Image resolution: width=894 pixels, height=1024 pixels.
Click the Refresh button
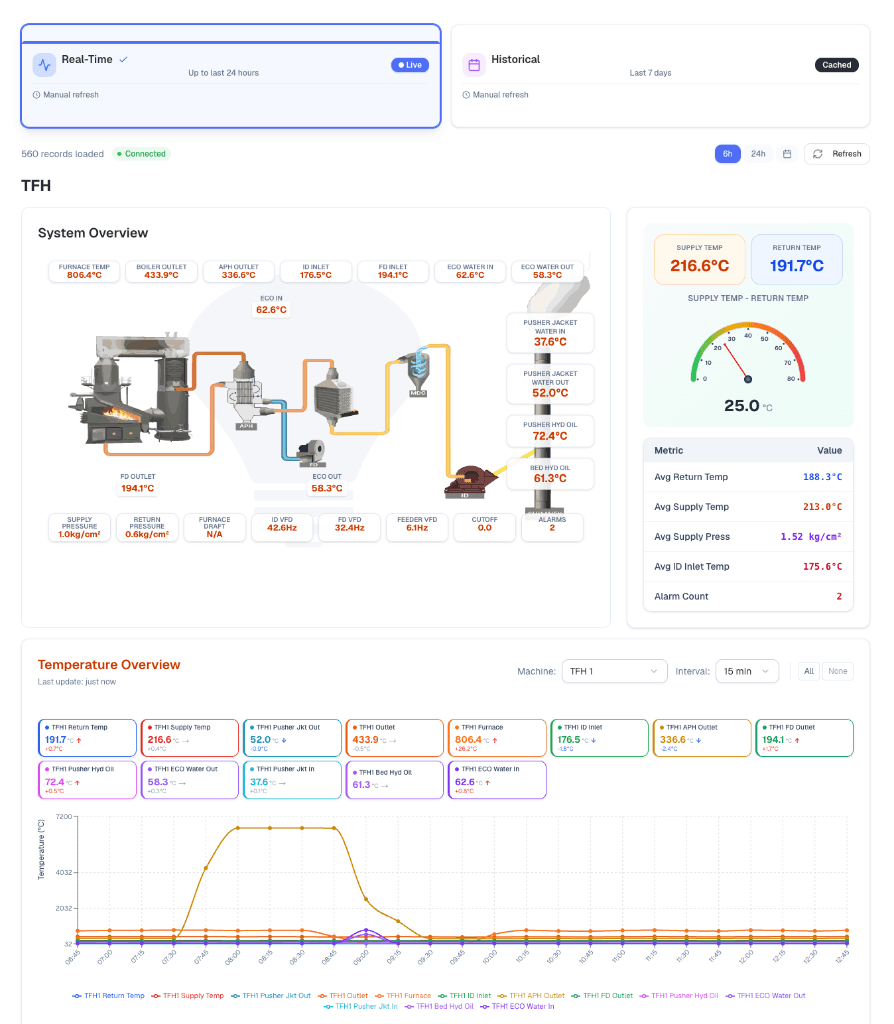(837, 154)
